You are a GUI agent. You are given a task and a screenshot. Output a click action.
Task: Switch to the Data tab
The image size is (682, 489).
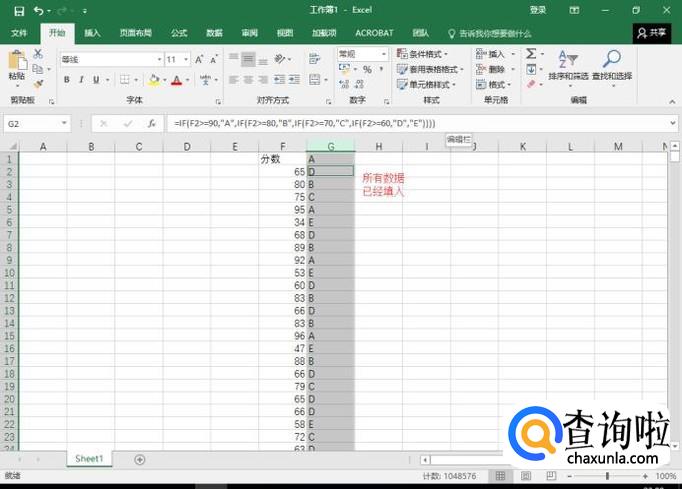(214, 33)
